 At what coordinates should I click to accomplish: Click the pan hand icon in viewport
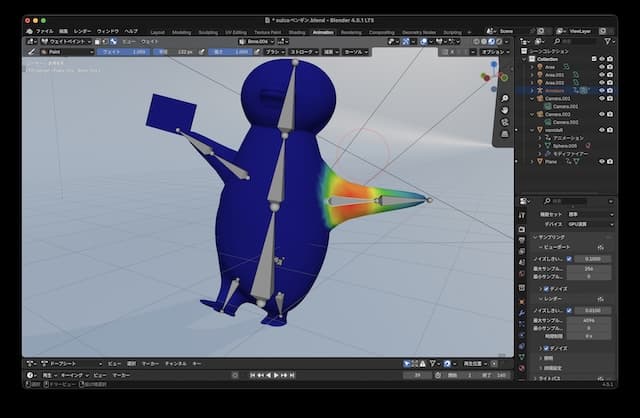coord(506,110)
